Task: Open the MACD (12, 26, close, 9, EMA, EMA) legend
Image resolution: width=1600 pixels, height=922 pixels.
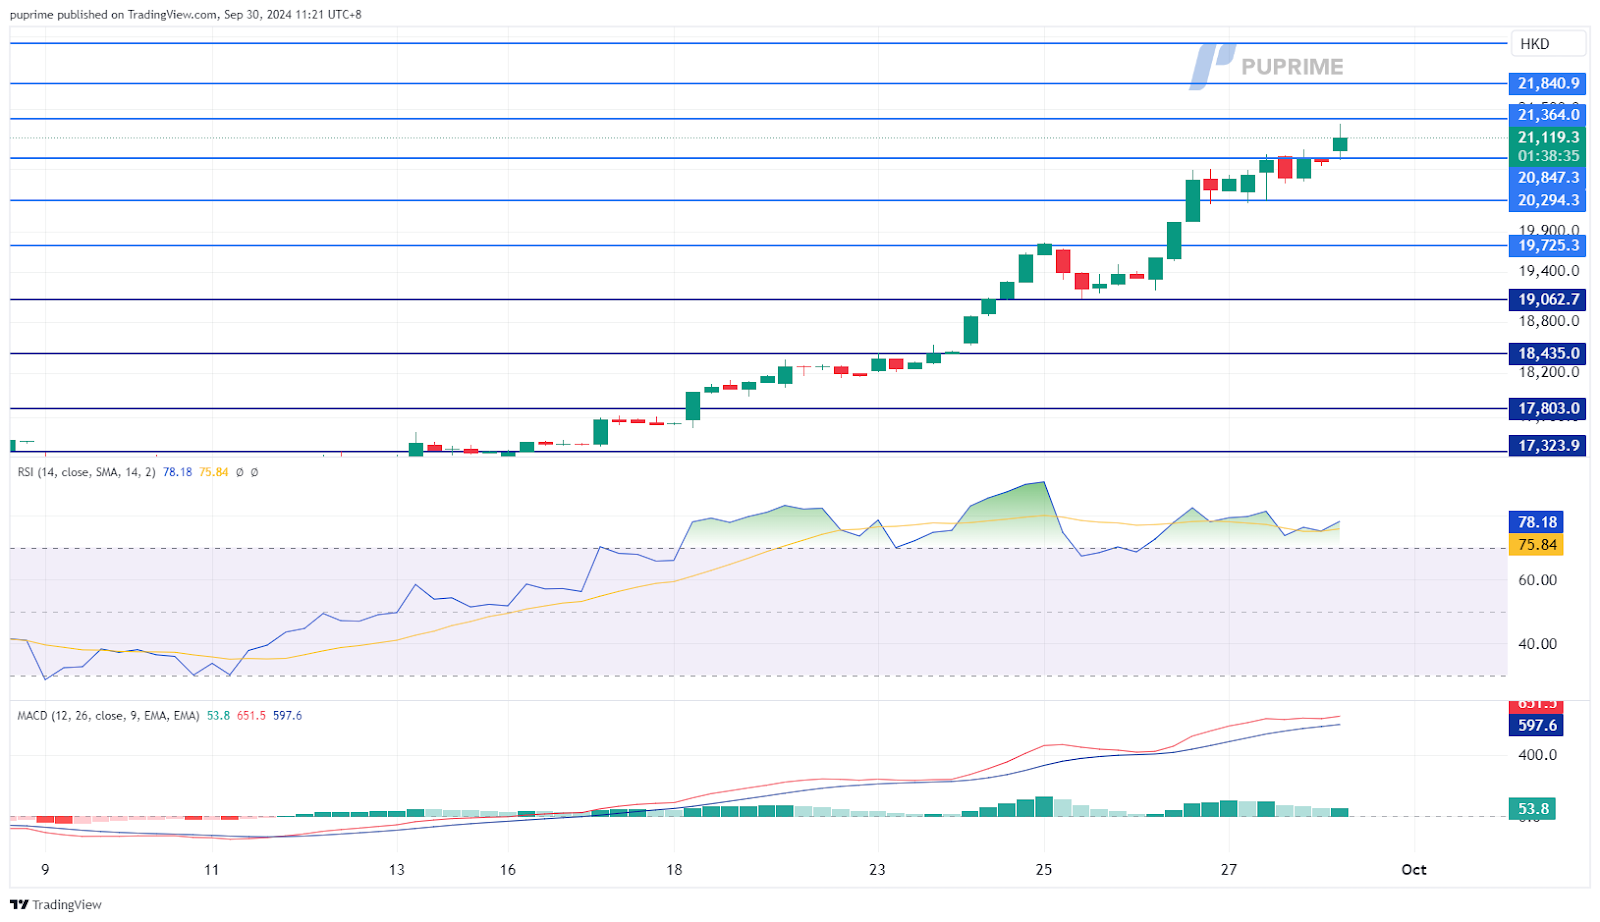Action: coord(108,716)
